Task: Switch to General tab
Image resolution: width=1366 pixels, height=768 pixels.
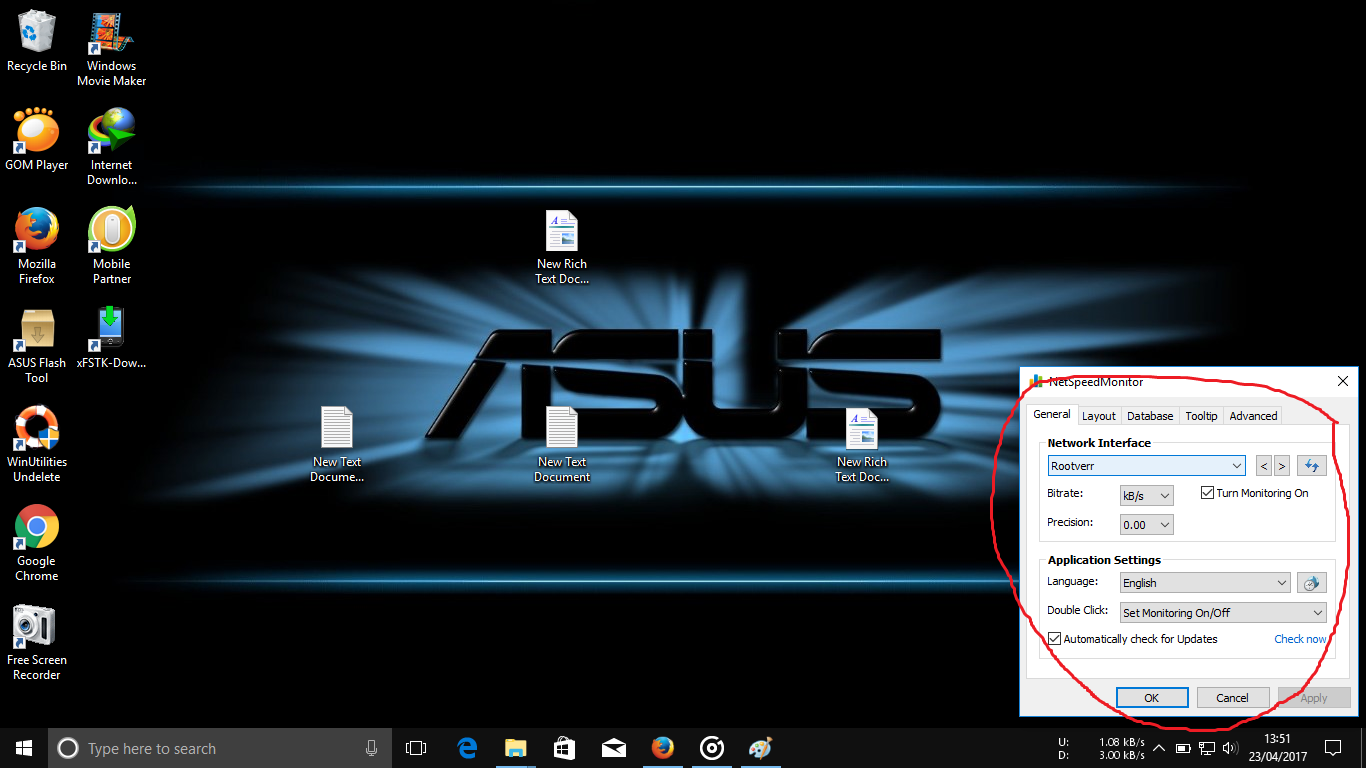Action: [x=1051, y=414]
